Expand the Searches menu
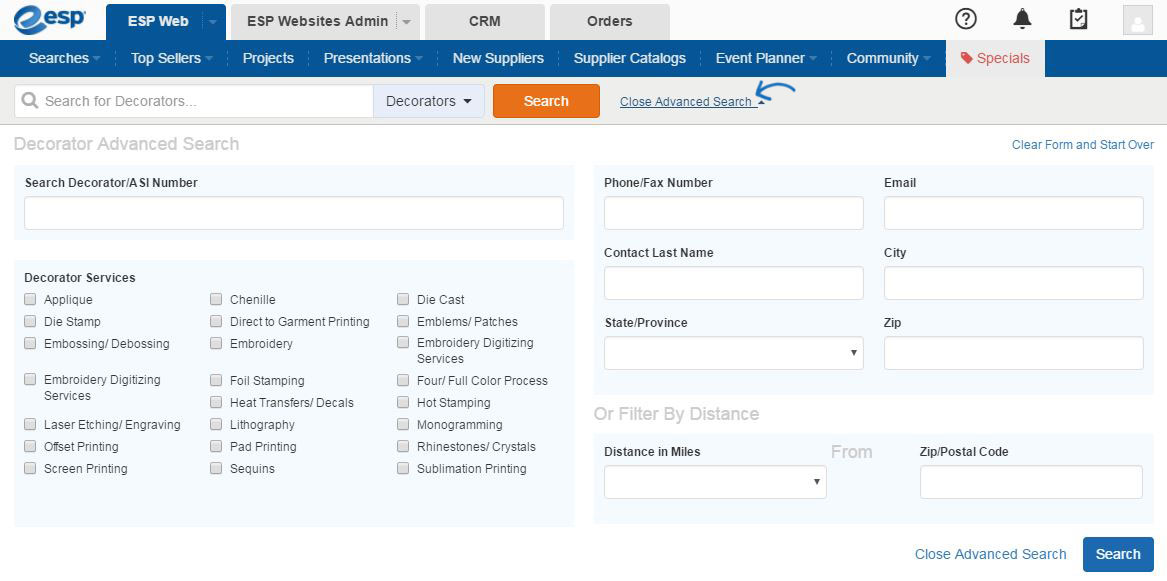 [64, 58]
